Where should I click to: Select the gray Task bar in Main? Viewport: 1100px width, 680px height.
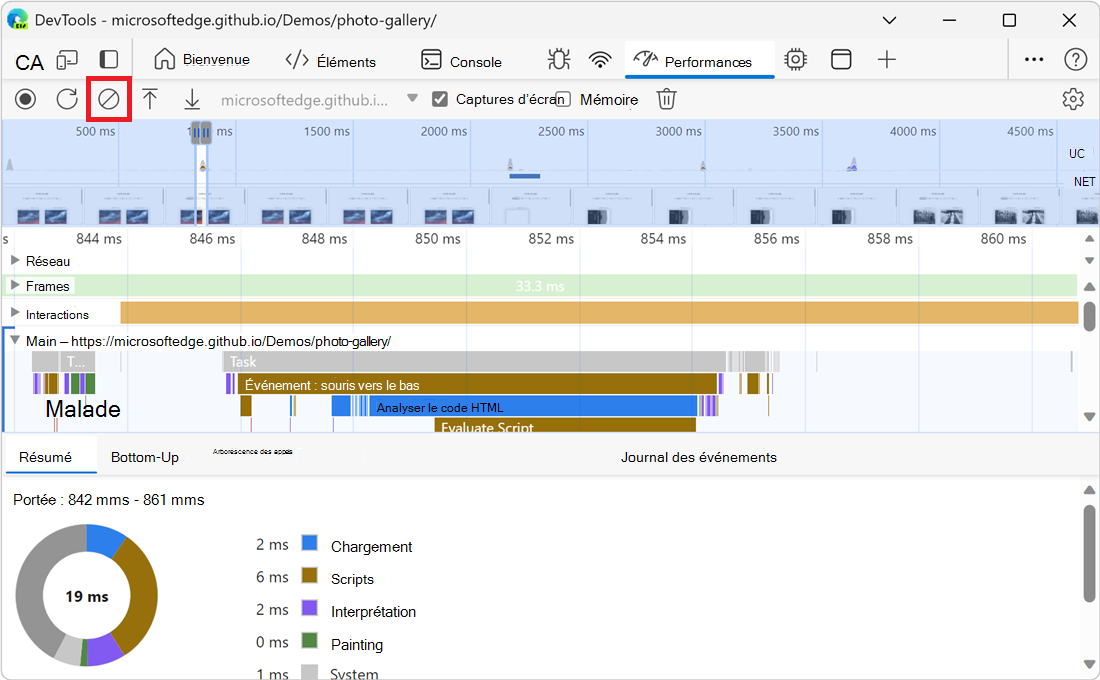click(474, 361)
